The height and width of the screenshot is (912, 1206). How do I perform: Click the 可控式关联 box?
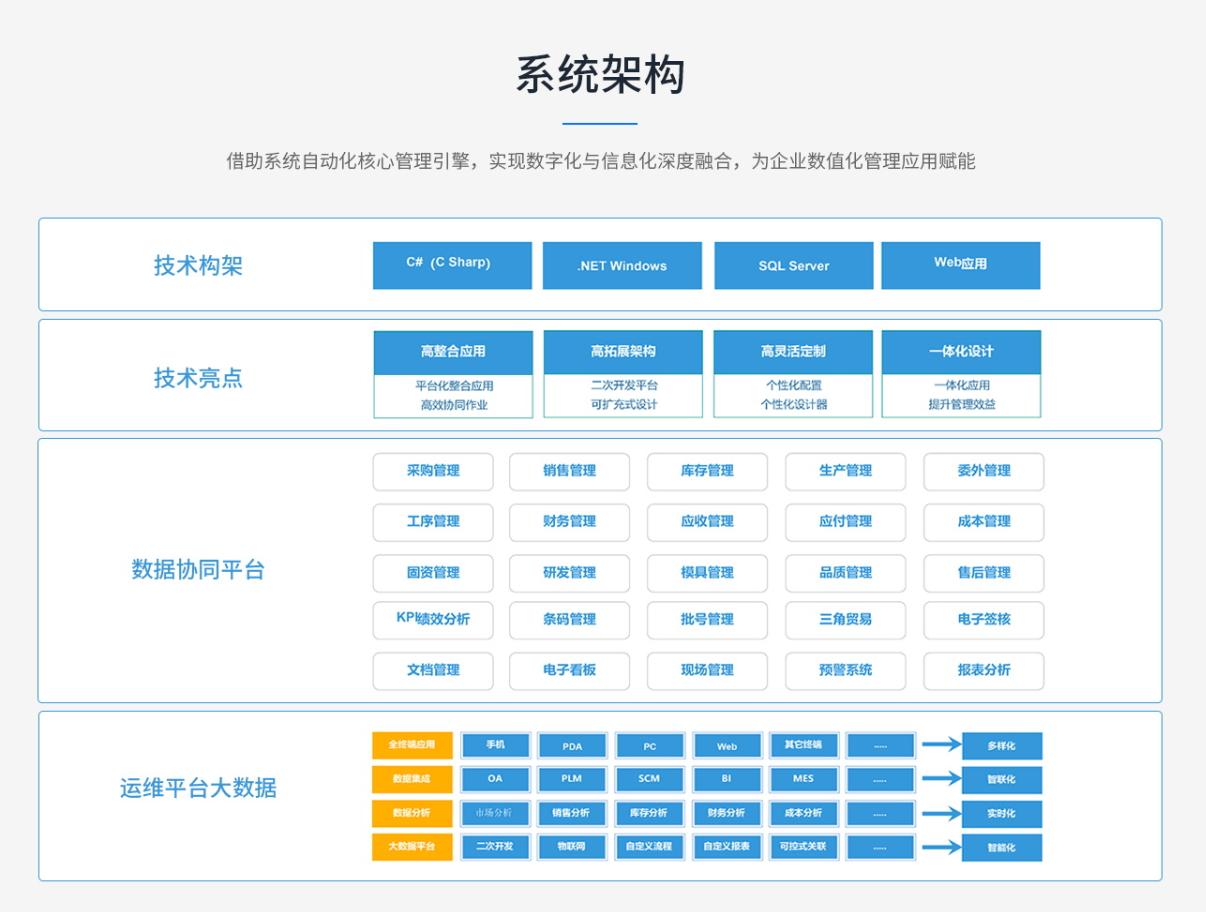804,847
